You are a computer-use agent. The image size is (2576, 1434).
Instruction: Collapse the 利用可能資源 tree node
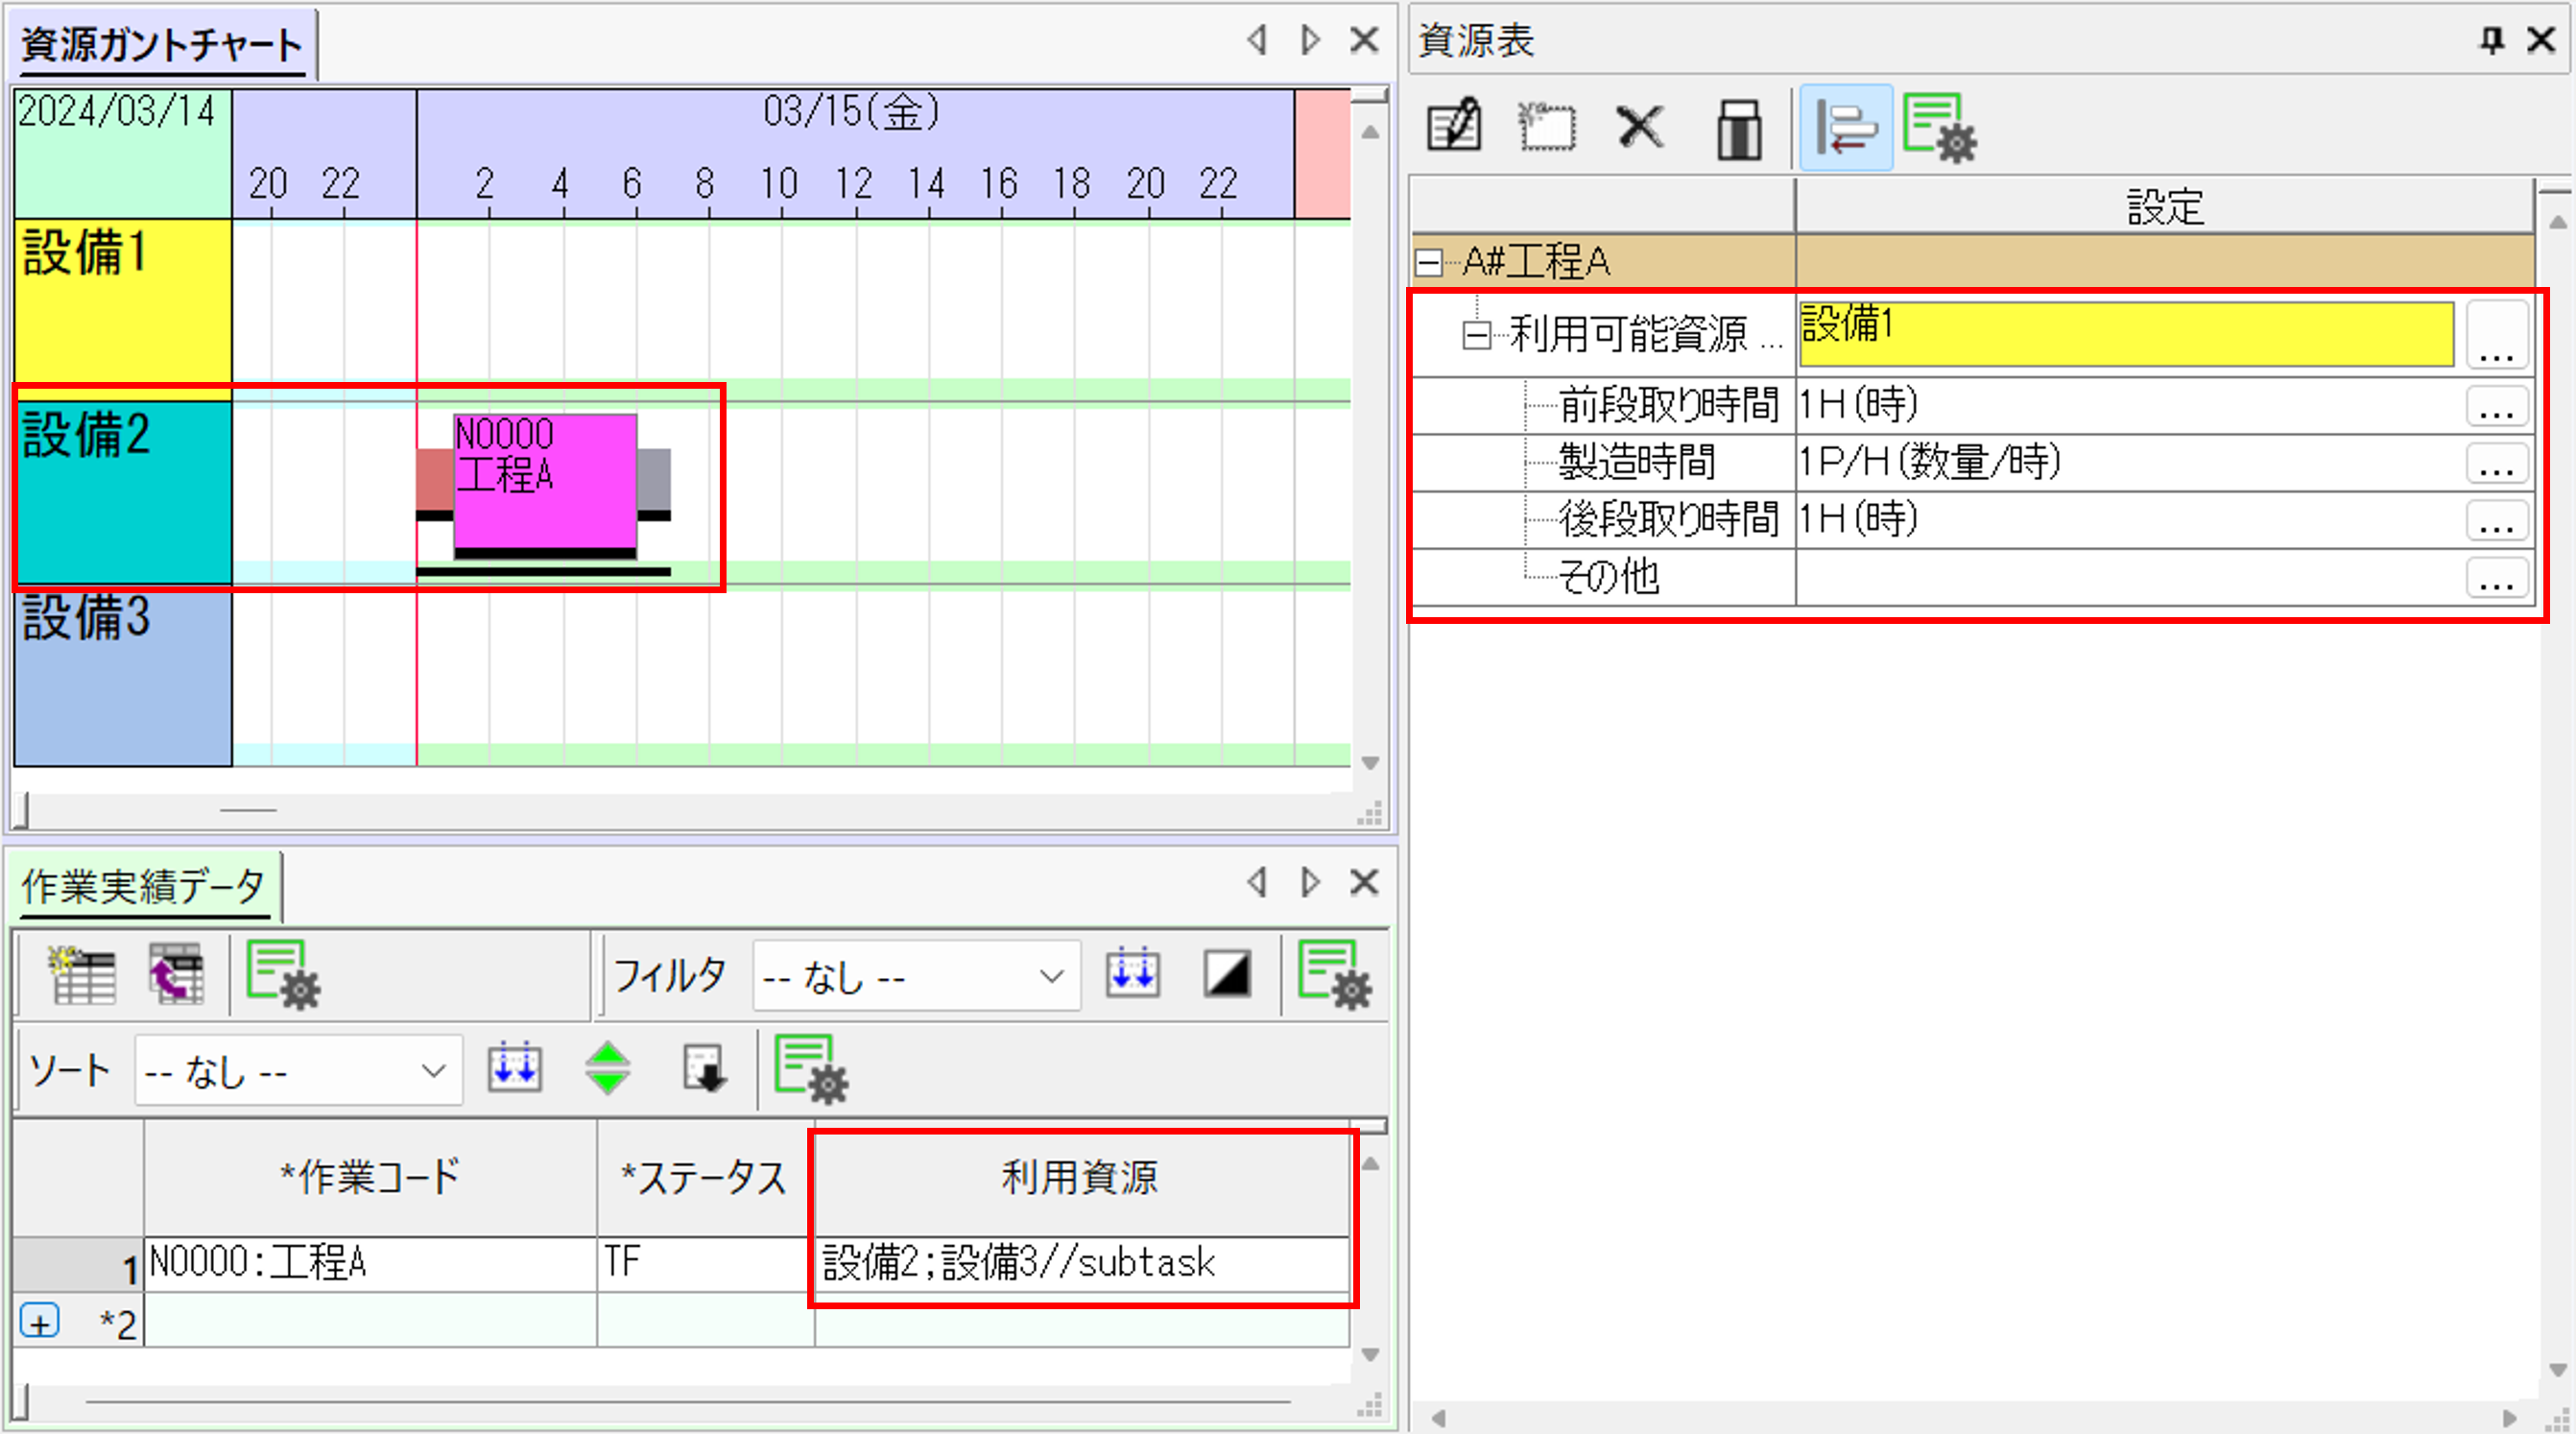click(1476, 334)
